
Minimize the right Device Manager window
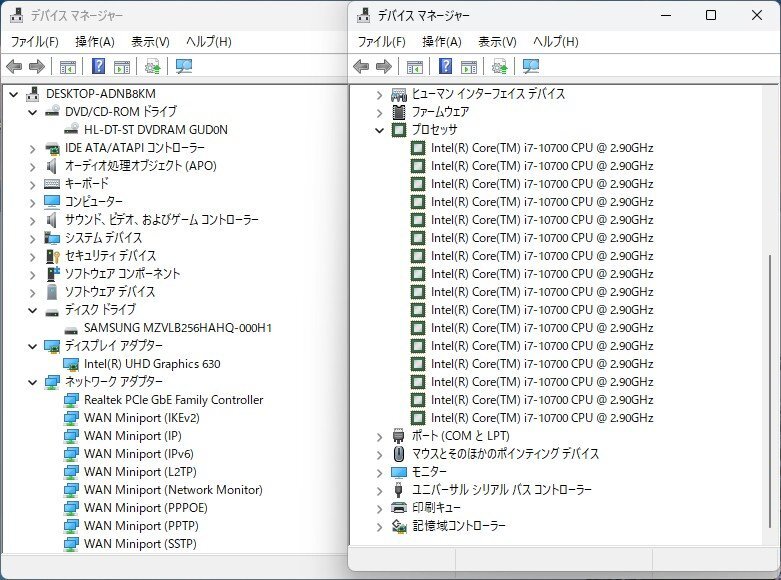coord(666,15)
